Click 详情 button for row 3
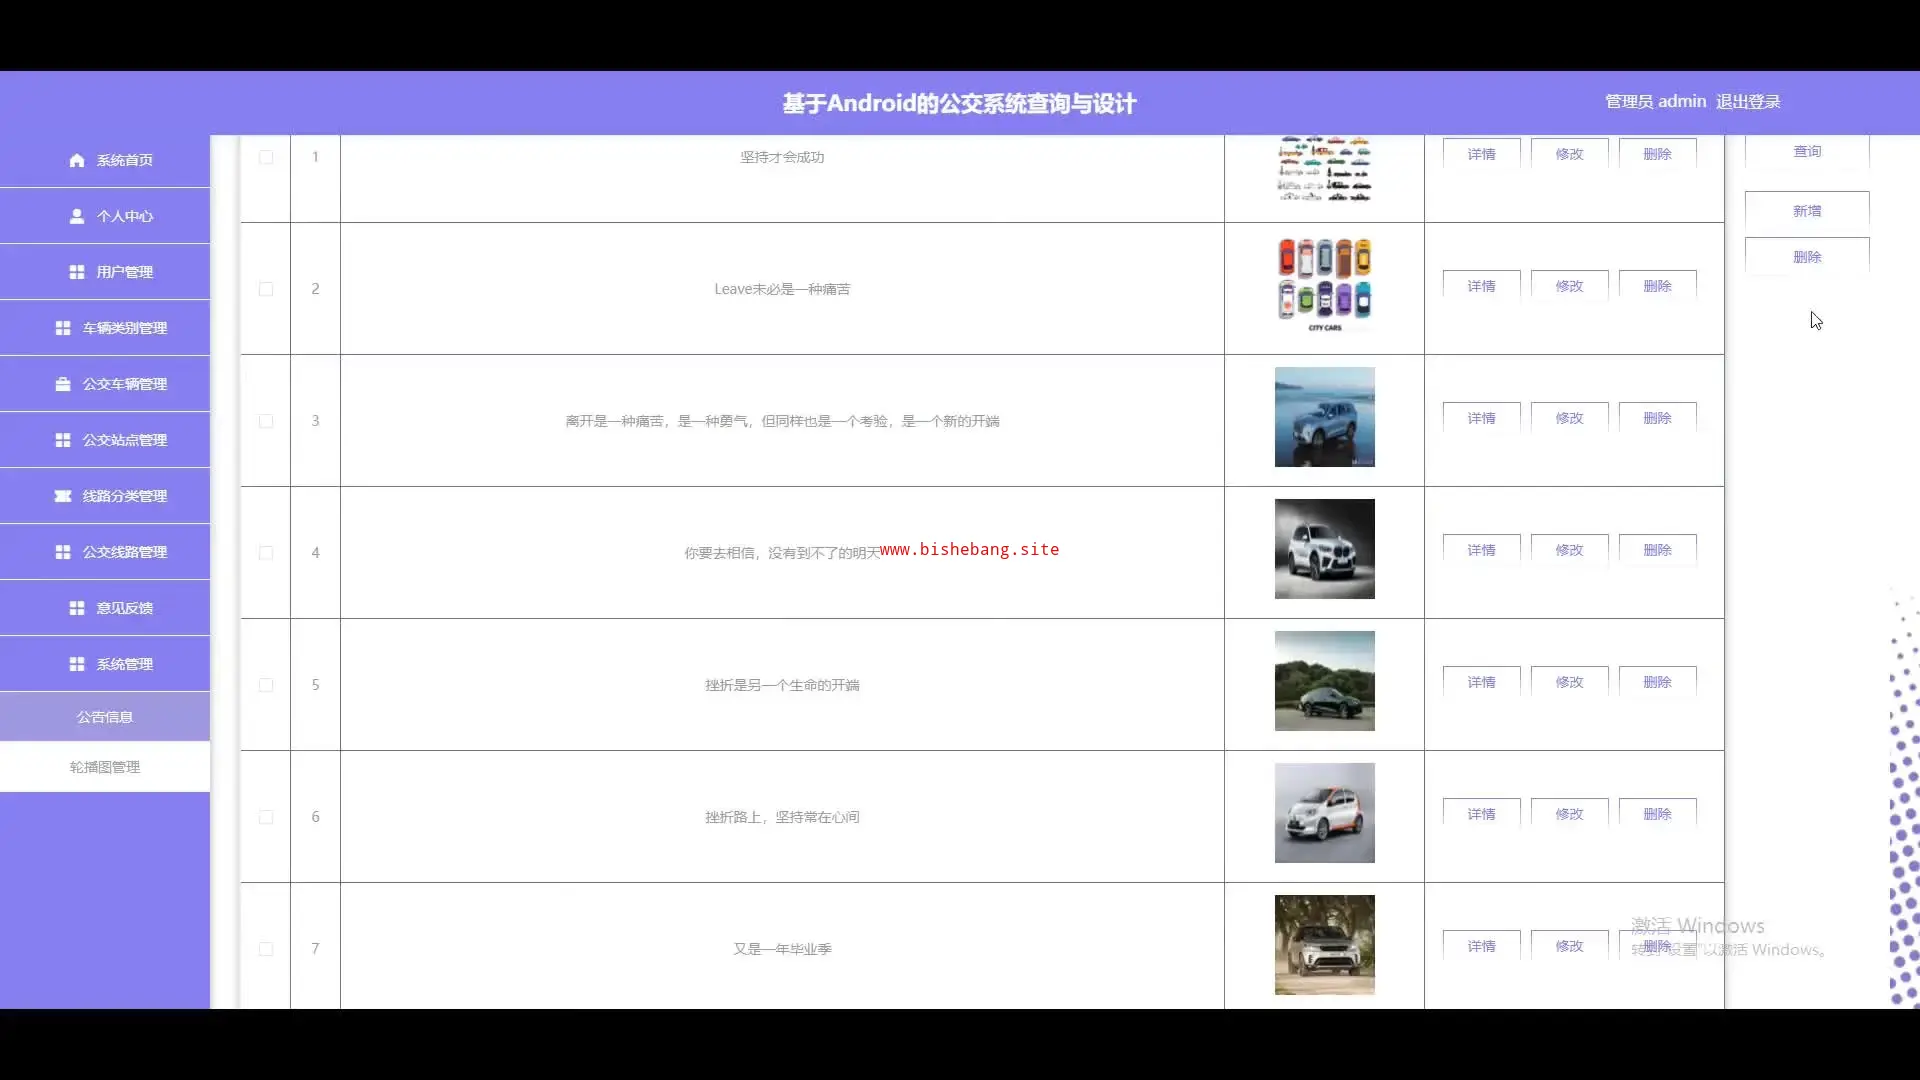 pyautogui.click(x=1481, y=418)
